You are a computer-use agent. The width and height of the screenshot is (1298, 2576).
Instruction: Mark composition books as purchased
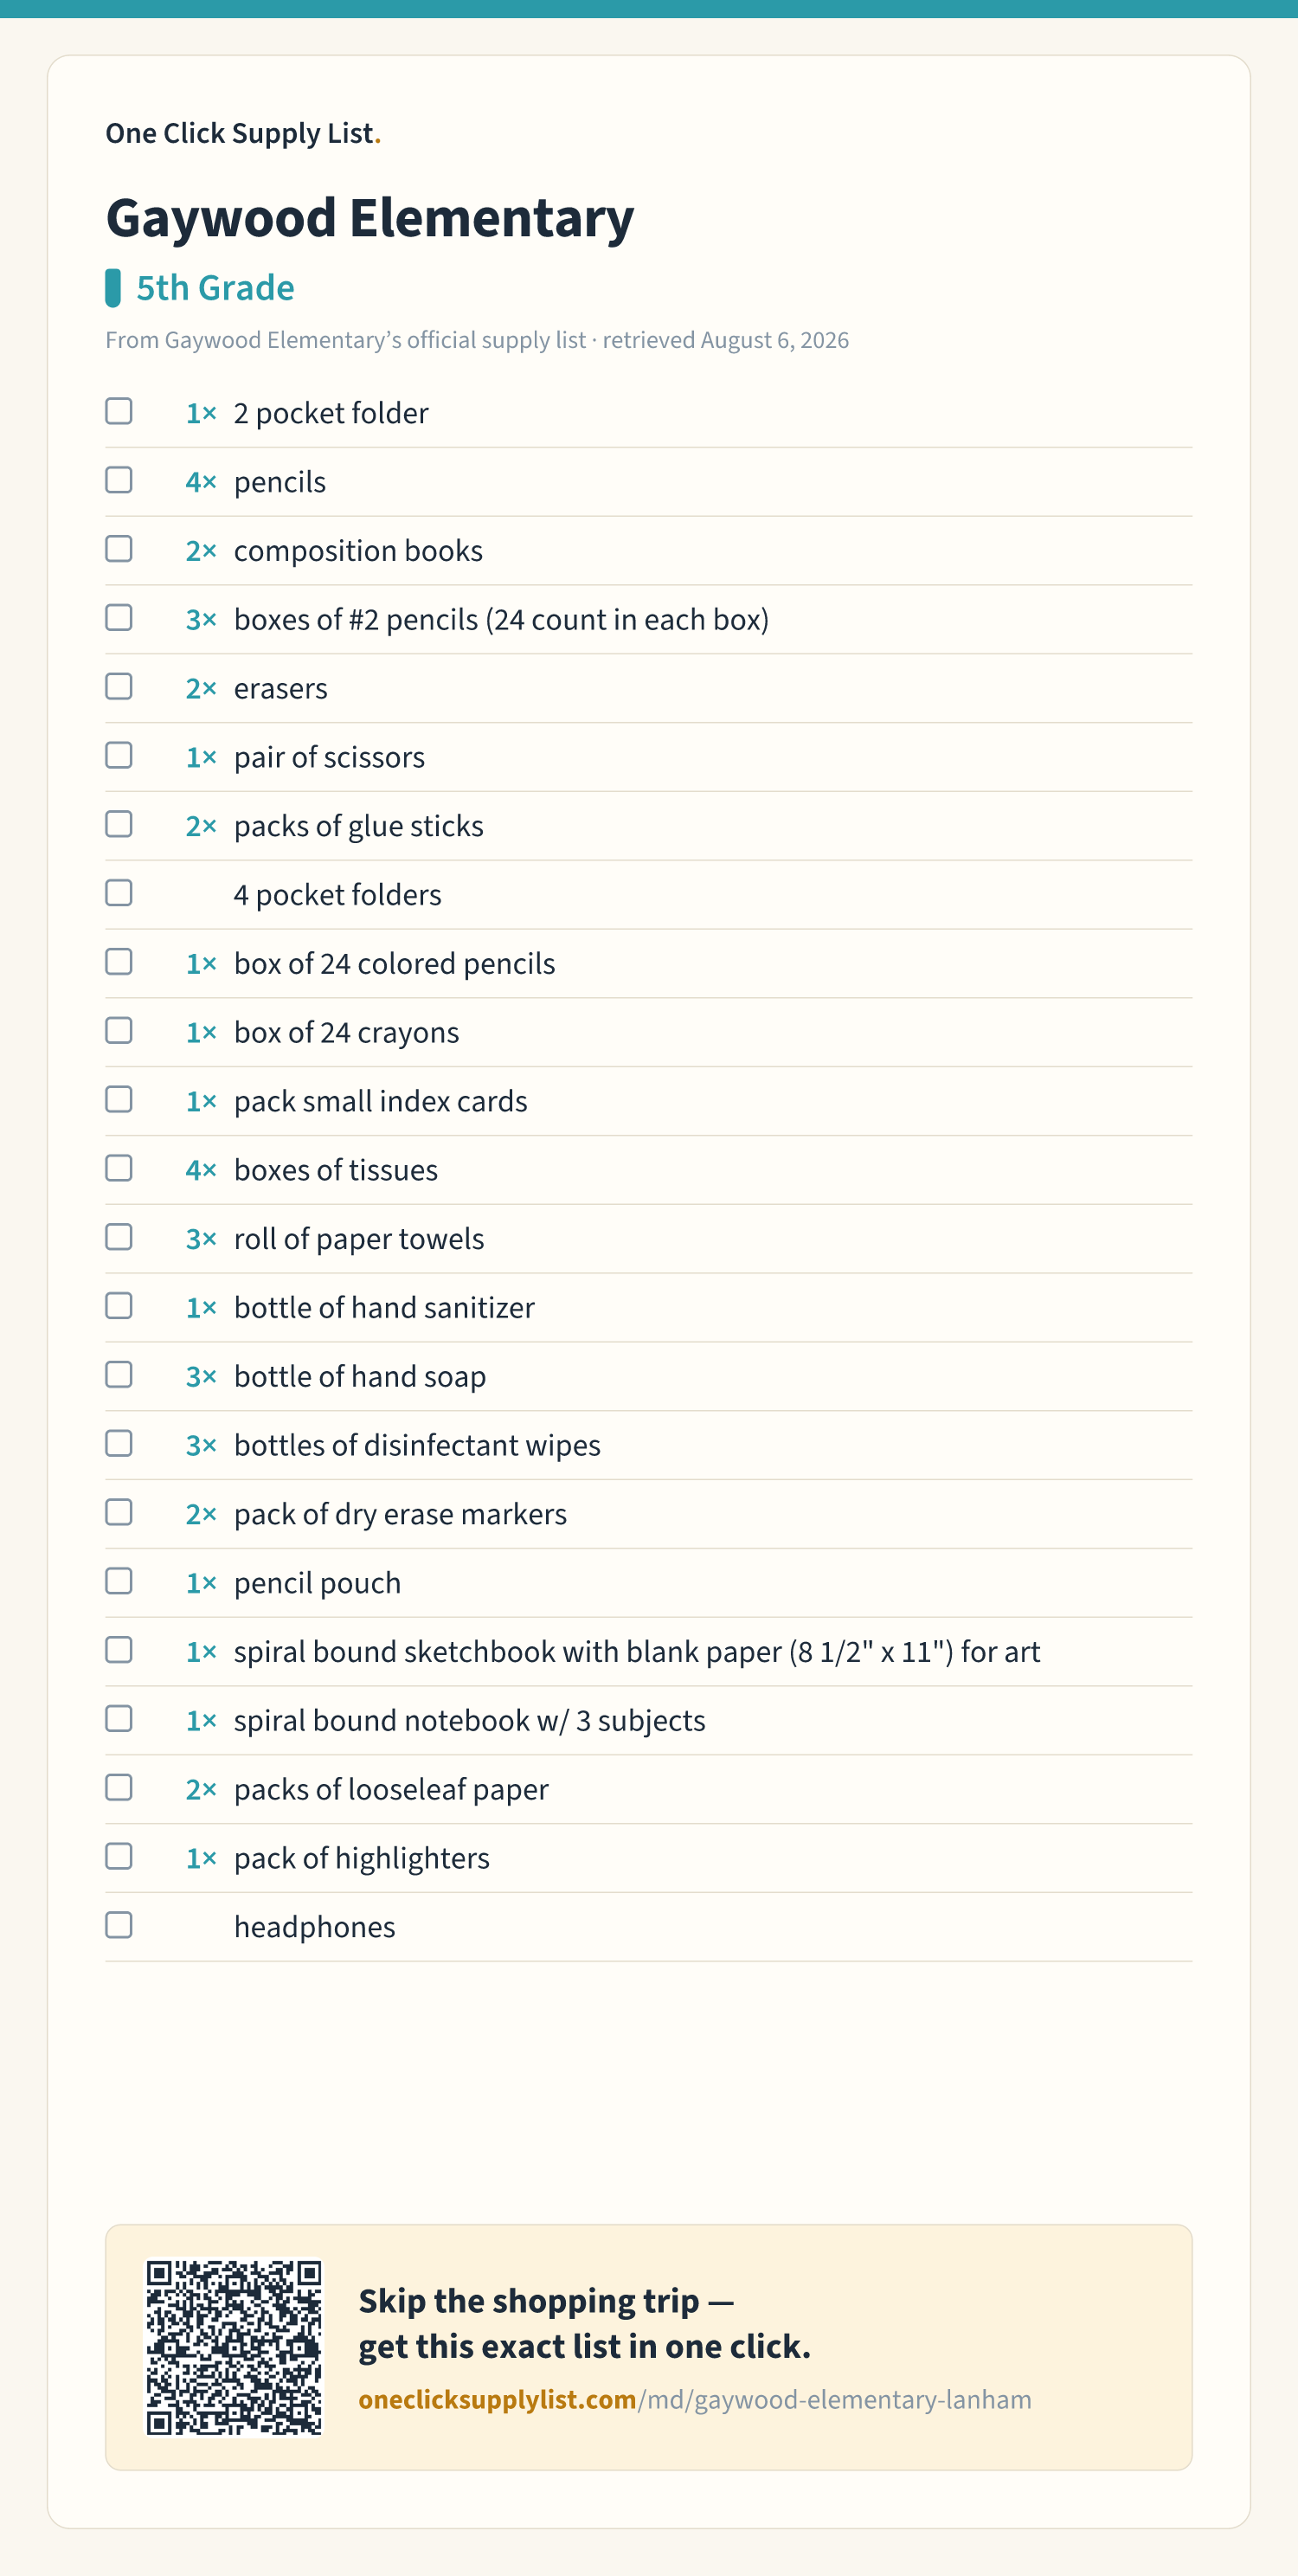pos(119,549)
